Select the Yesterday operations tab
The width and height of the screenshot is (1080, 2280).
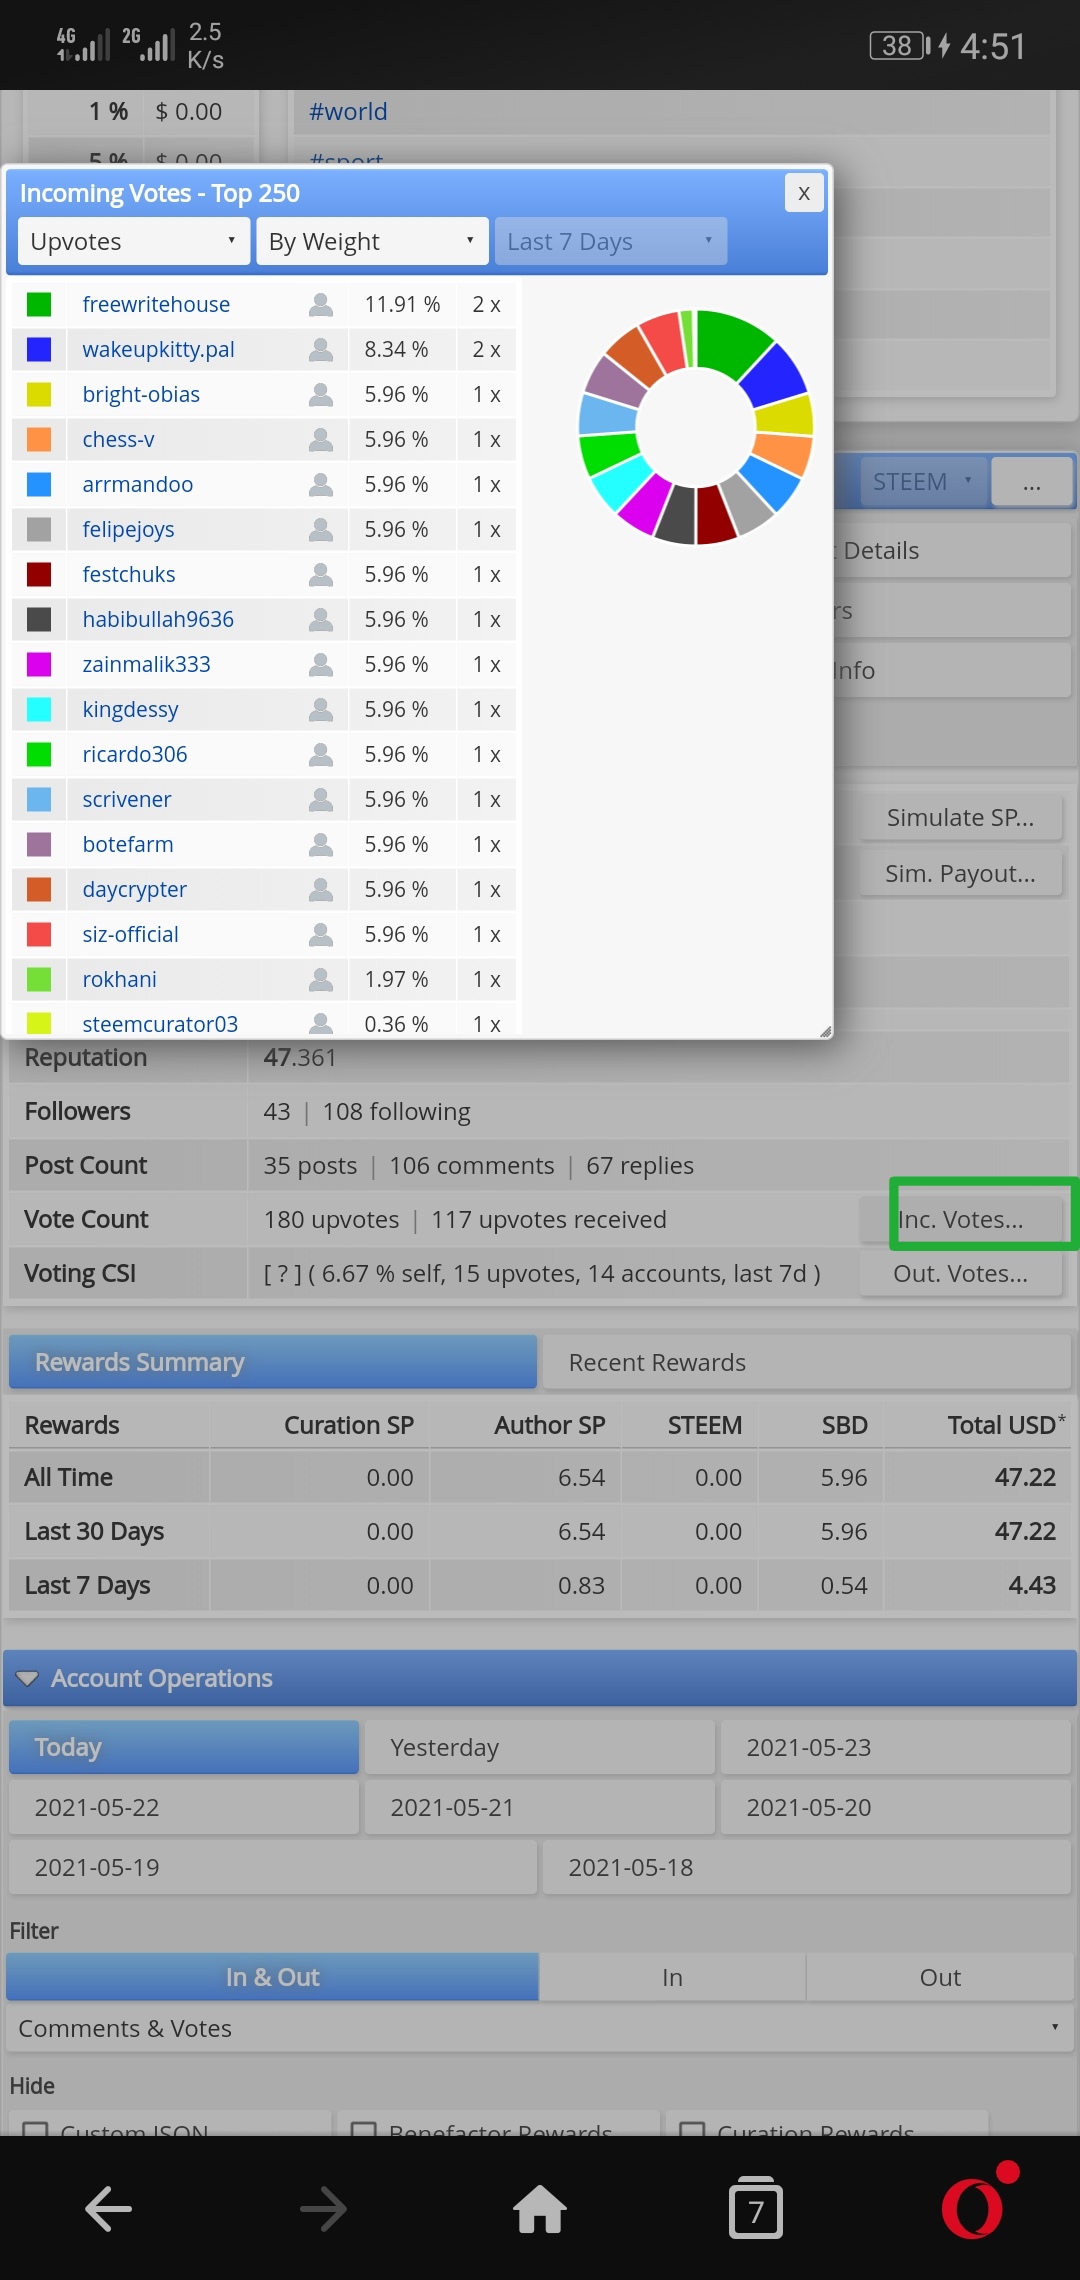click(540, 1747)
